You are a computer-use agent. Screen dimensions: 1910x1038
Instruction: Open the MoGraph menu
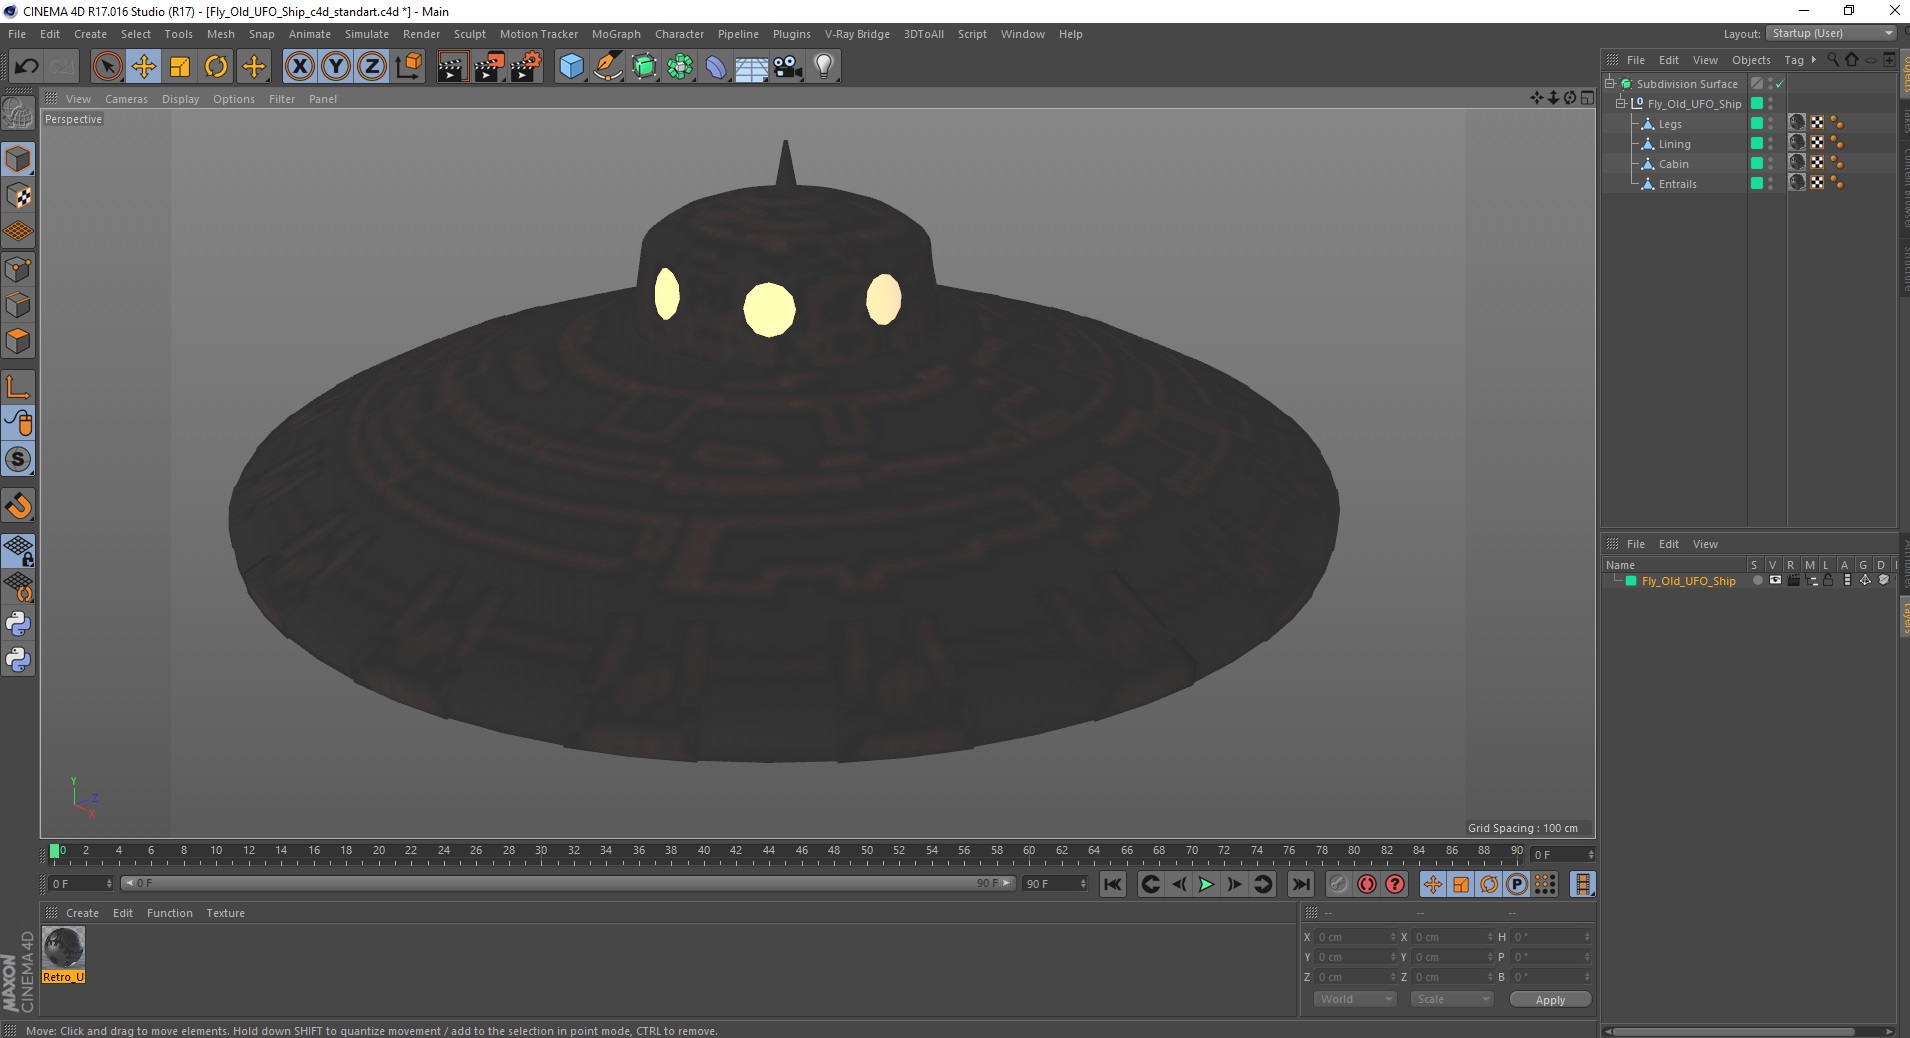616,34
